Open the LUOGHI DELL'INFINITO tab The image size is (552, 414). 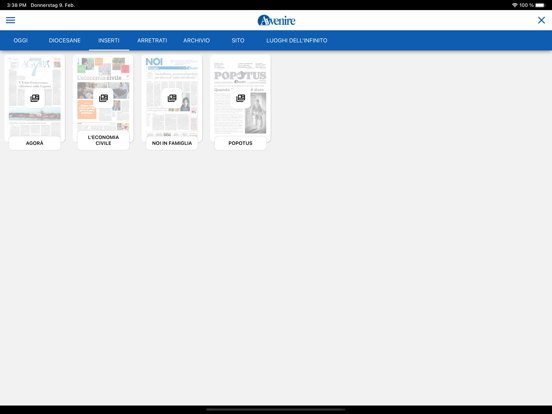297,40
